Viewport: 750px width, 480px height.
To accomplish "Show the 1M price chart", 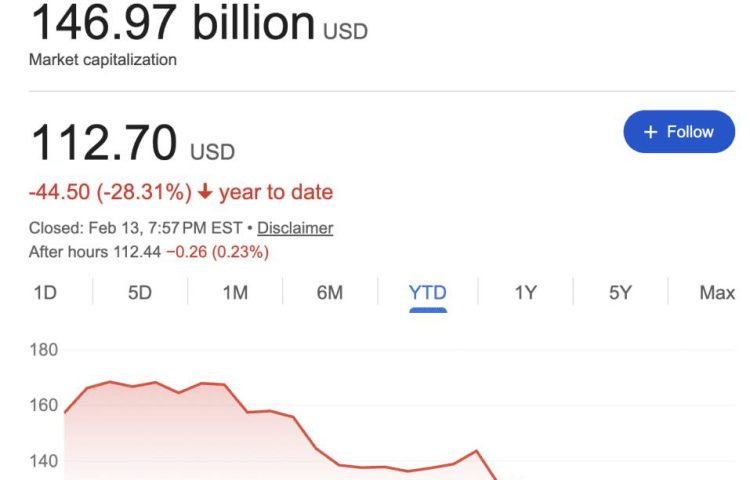I will (x=235, y=293).
